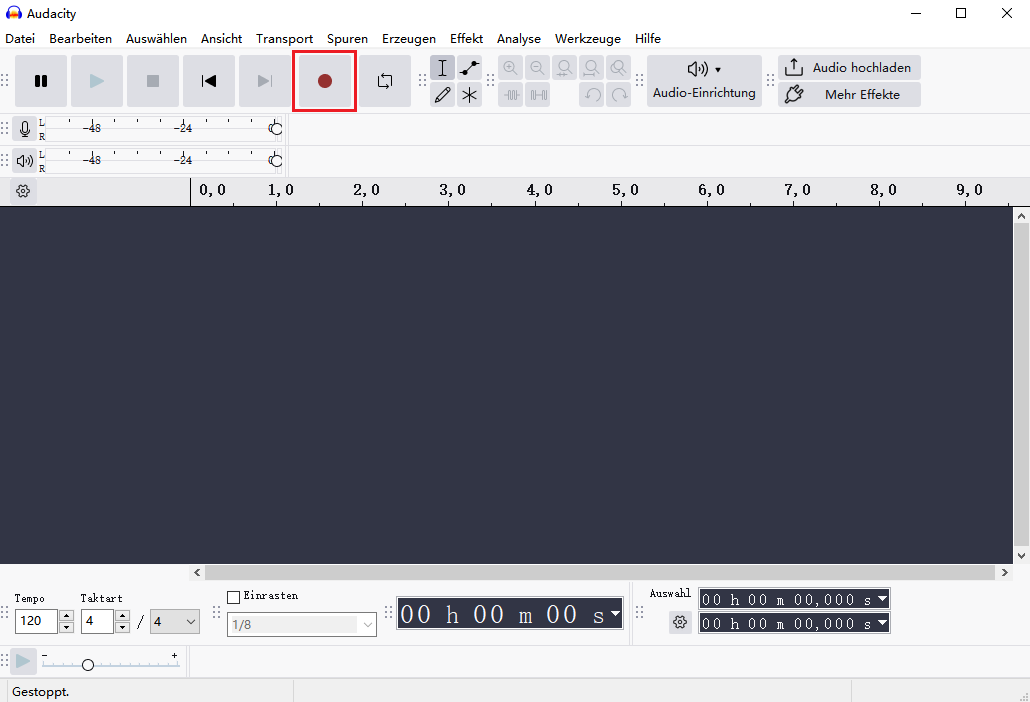Click Play-at-speed button
This screenshot has height=702, width=1030.
coord(23,661)
